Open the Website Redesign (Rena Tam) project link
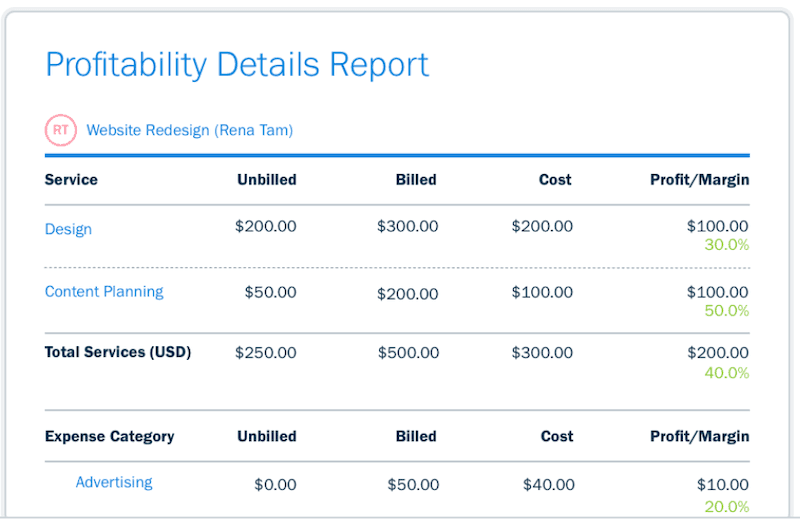The width and height of the screenshot is (800, 519). [189, 130]
